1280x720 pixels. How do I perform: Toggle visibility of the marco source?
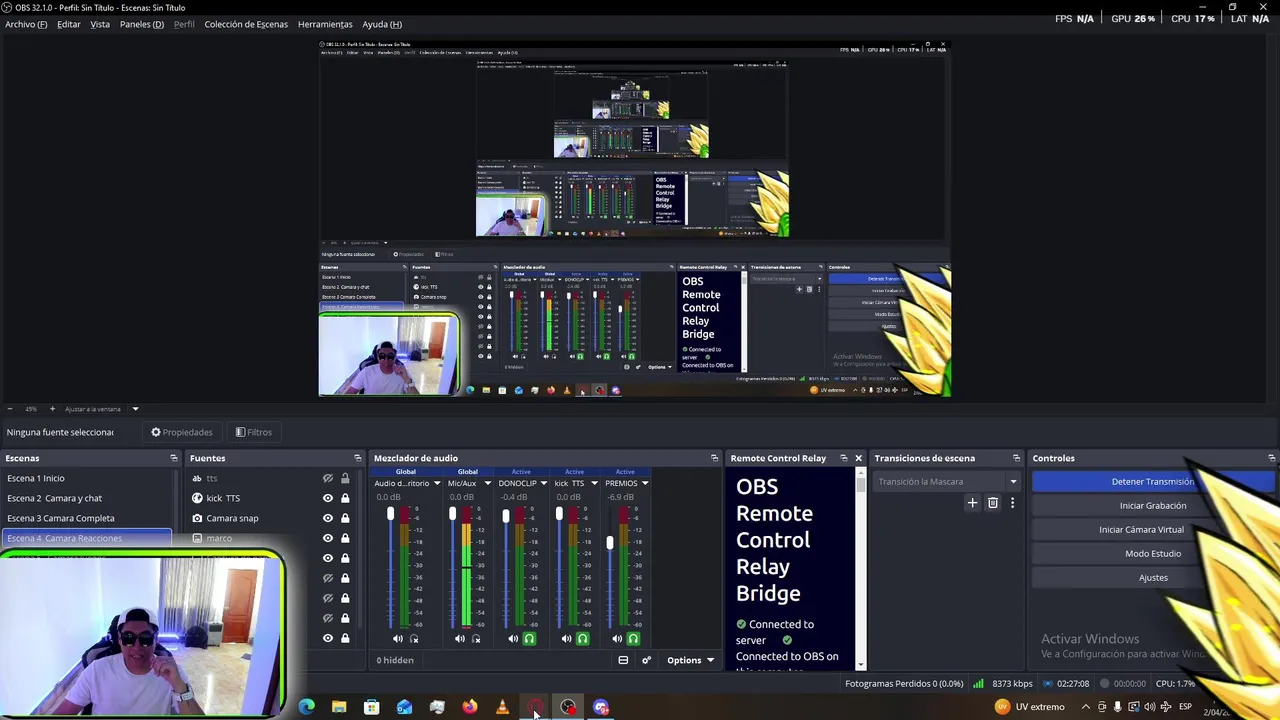(328, 538)
